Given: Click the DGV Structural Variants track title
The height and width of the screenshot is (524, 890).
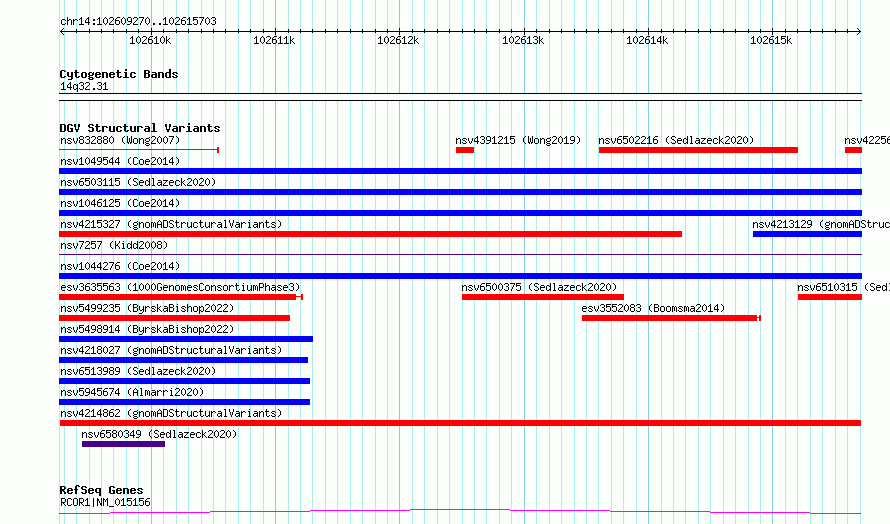Looking at the screenshot, I should (140, 128).
